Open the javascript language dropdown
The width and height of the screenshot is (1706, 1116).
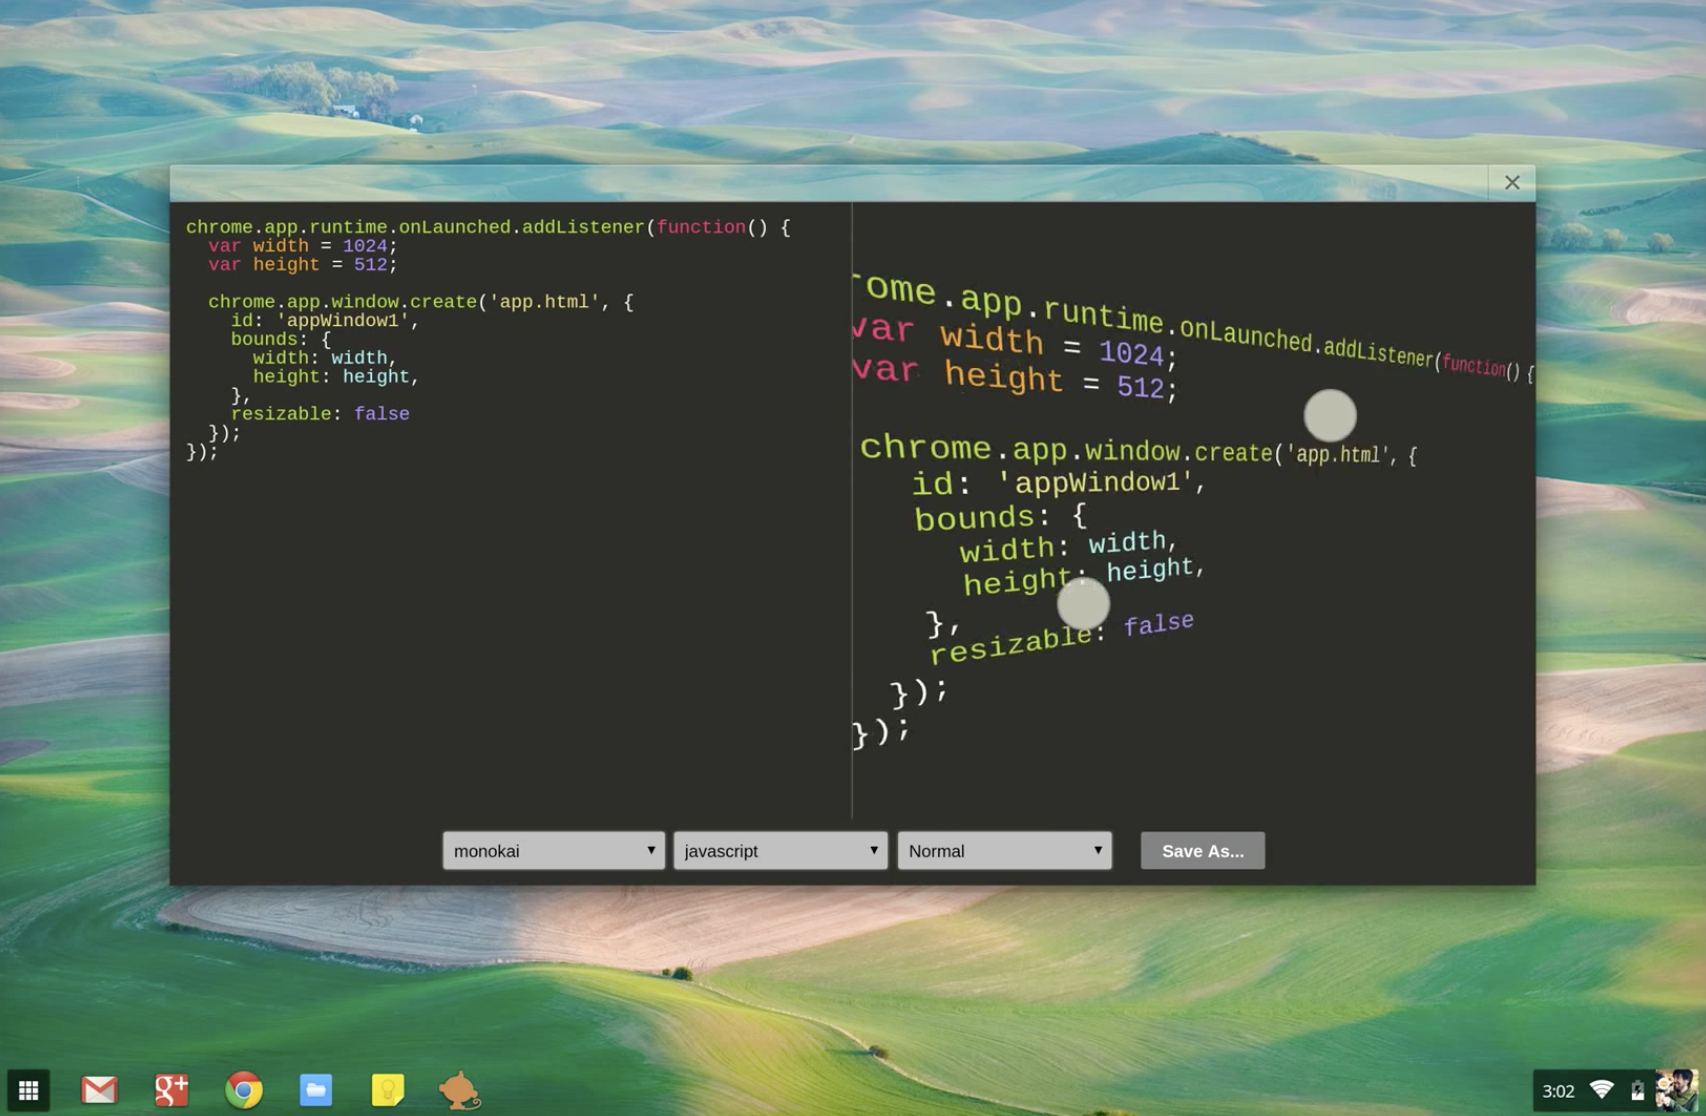pos(780,851)
